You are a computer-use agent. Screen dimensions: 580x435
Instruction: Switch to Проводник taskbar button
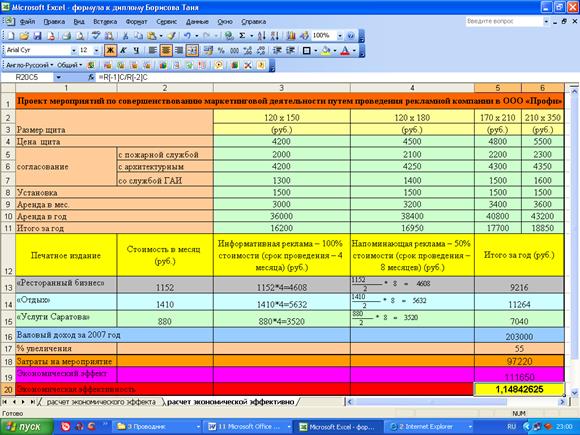(x=157, y=427)
